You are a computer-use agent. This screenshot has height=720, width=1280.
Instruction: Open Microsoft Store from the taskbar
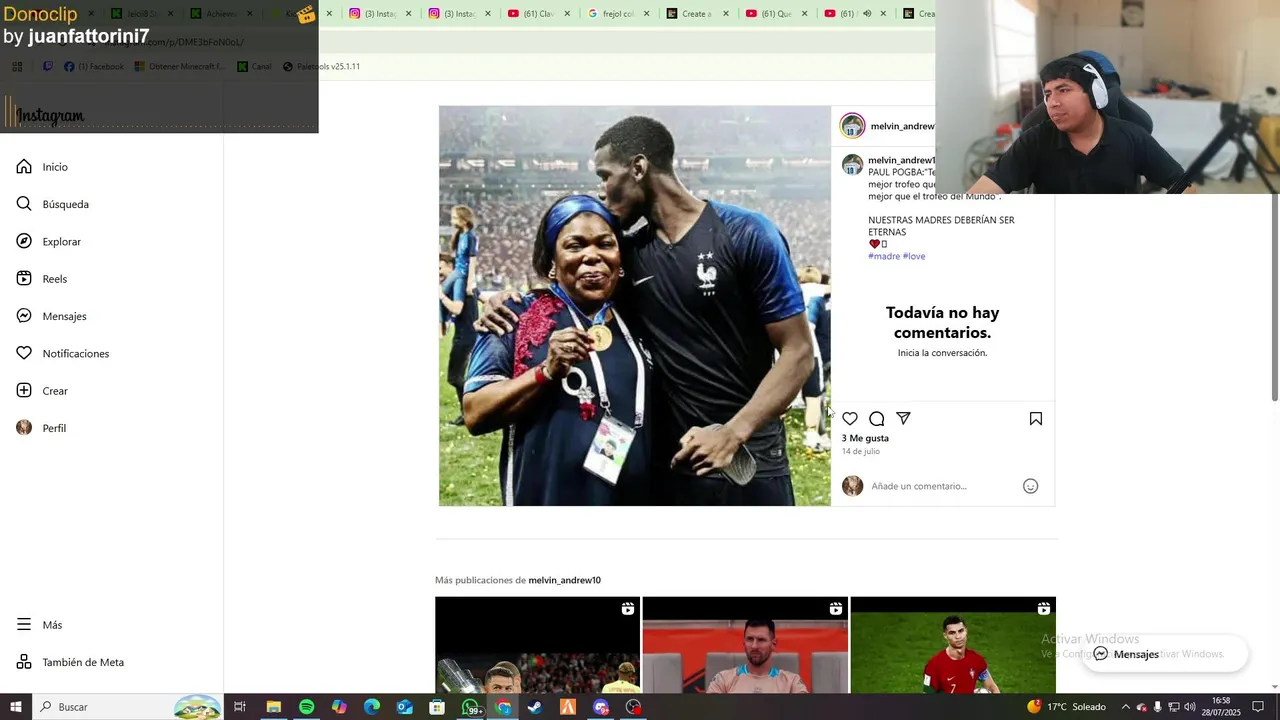pos(437,707)
